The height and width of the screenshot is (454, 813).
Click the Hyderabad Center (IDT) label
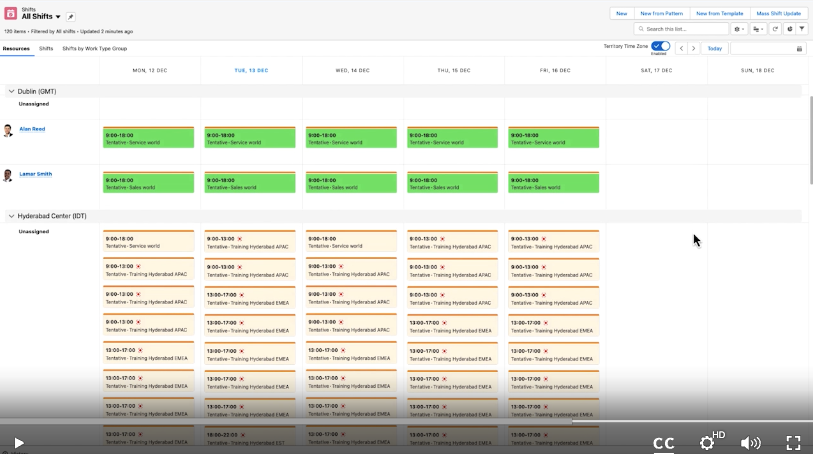click(52, 216)
